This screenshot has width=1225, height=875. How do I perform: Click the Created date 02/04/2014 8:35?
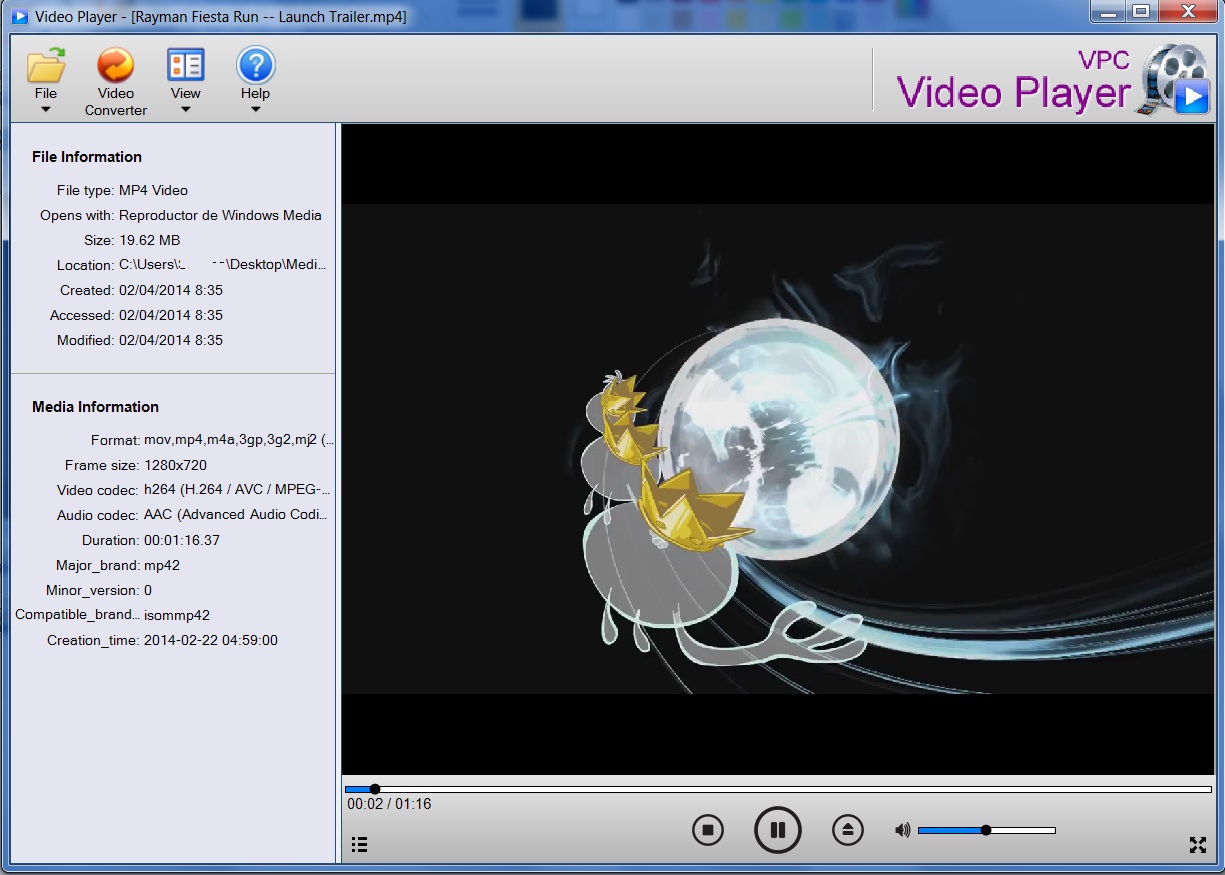170,290
